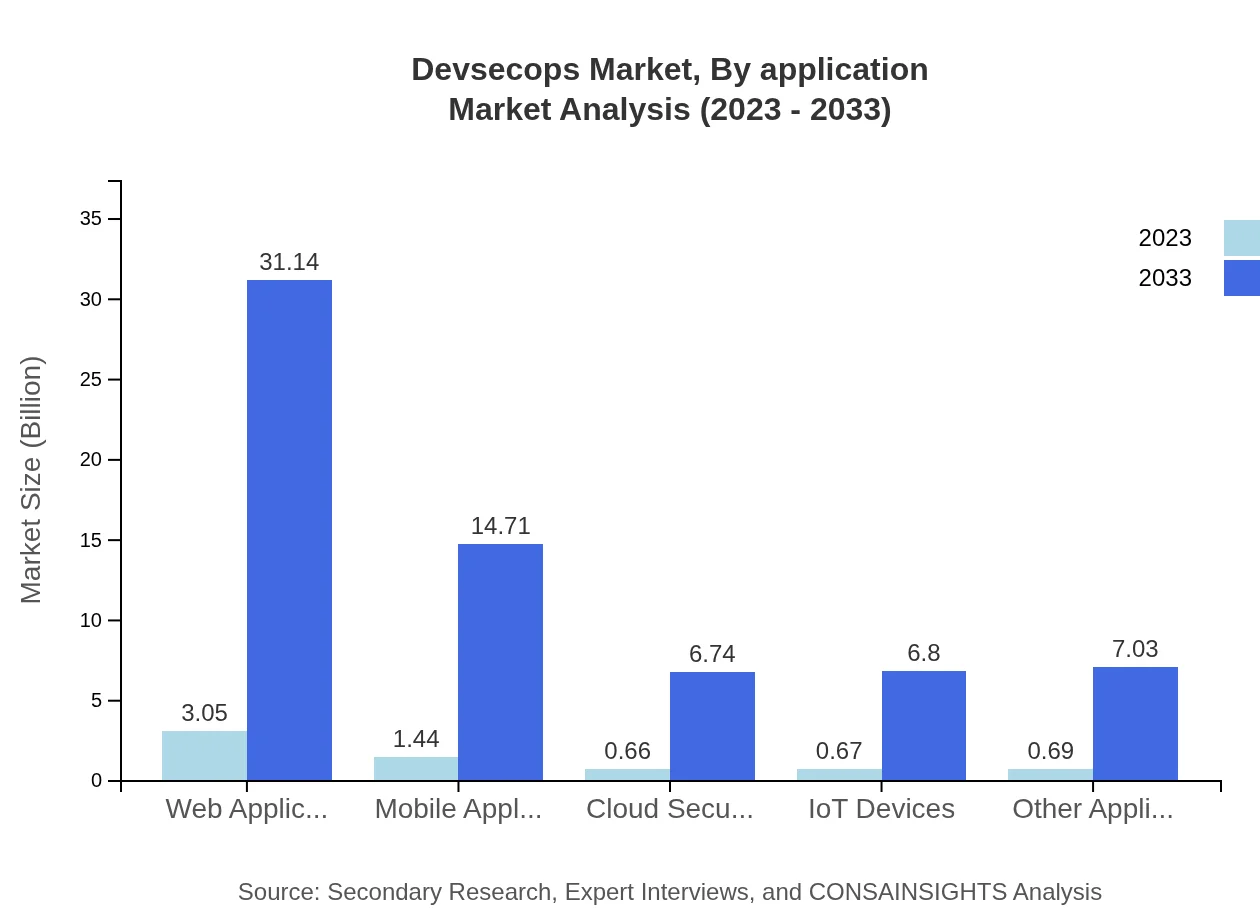Viewport: 1260px width, 920px height.
Task: Click the 7.03 value label above Other Applications
Action: (x=1135, y=649)
